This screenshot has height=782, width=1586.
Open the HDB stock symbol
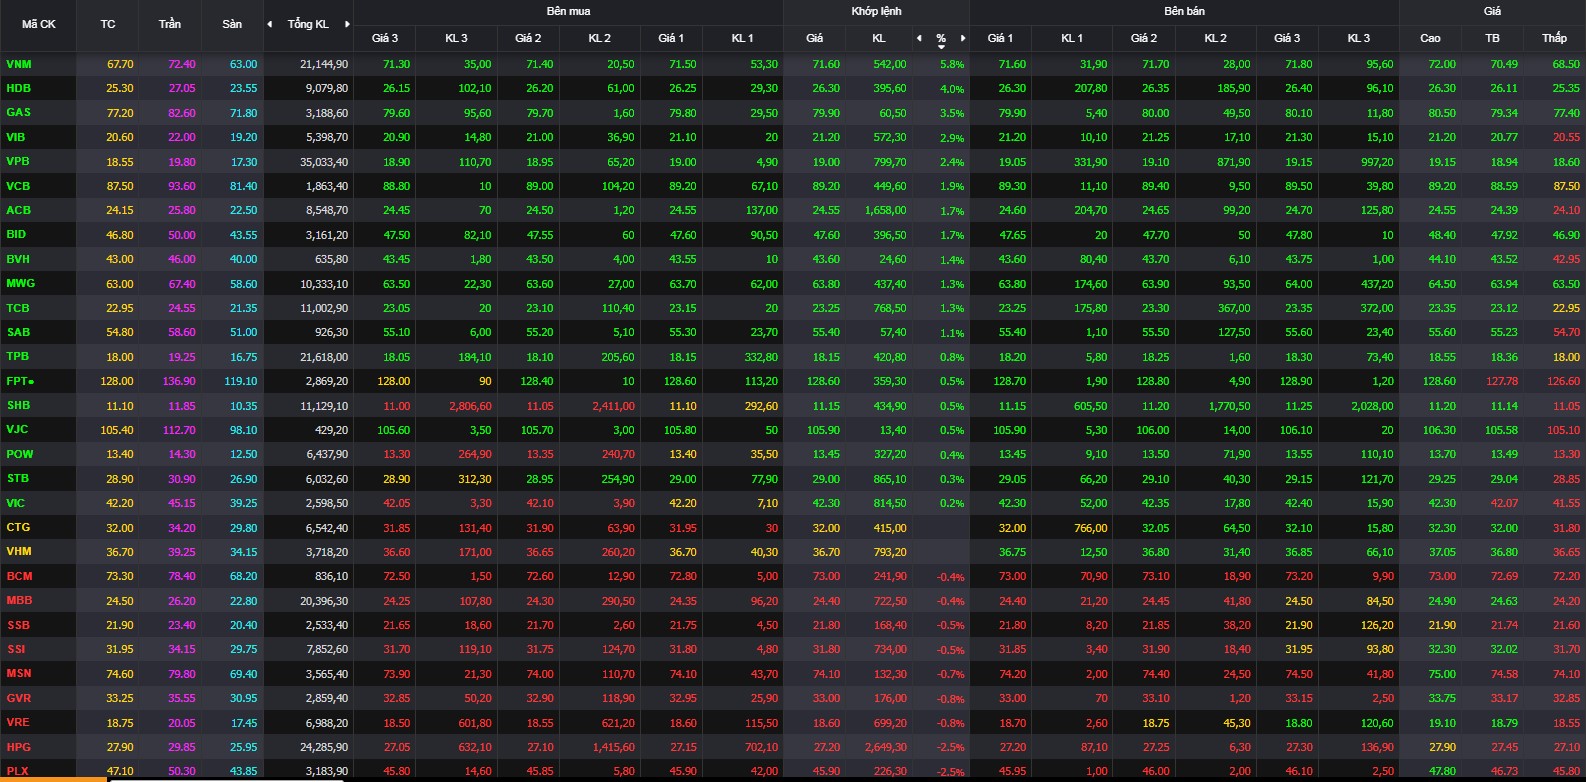coord(18,88)
